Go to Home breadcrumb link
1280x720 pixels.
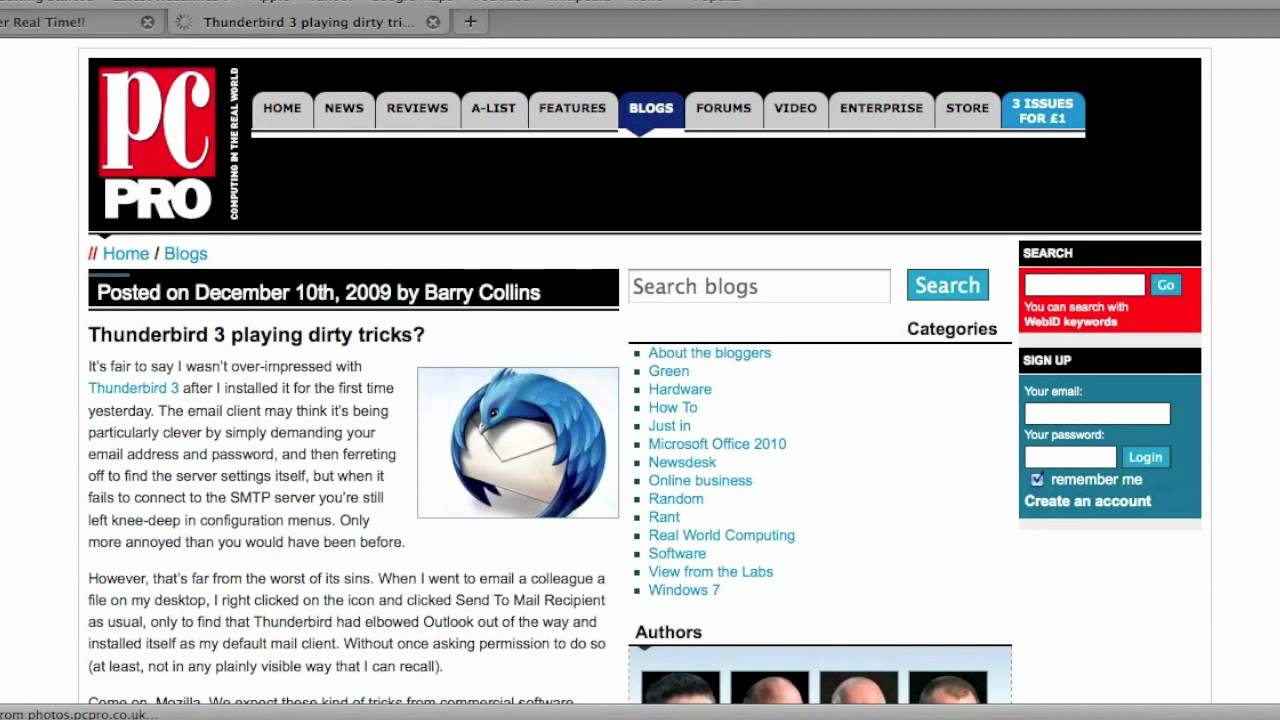pyautogui.click(x=126, y=254)
